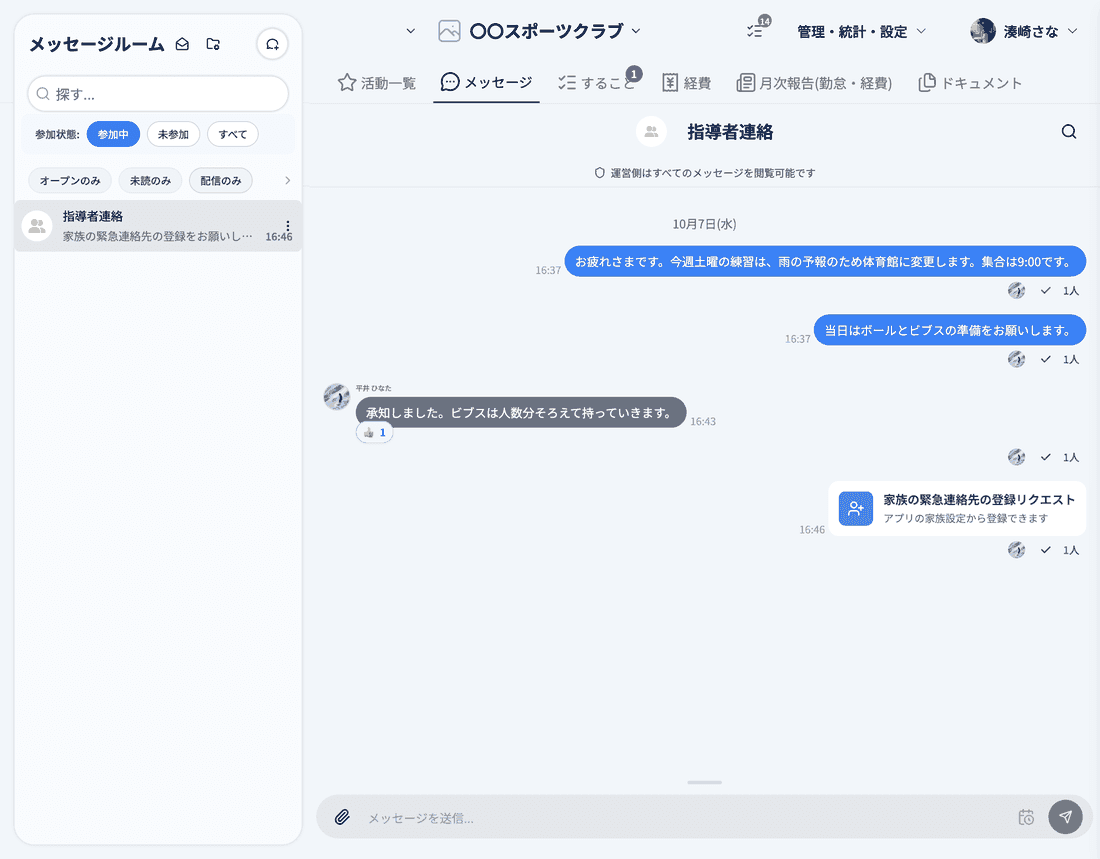Toggle the 未読のみ filter chip

[150, 180]
